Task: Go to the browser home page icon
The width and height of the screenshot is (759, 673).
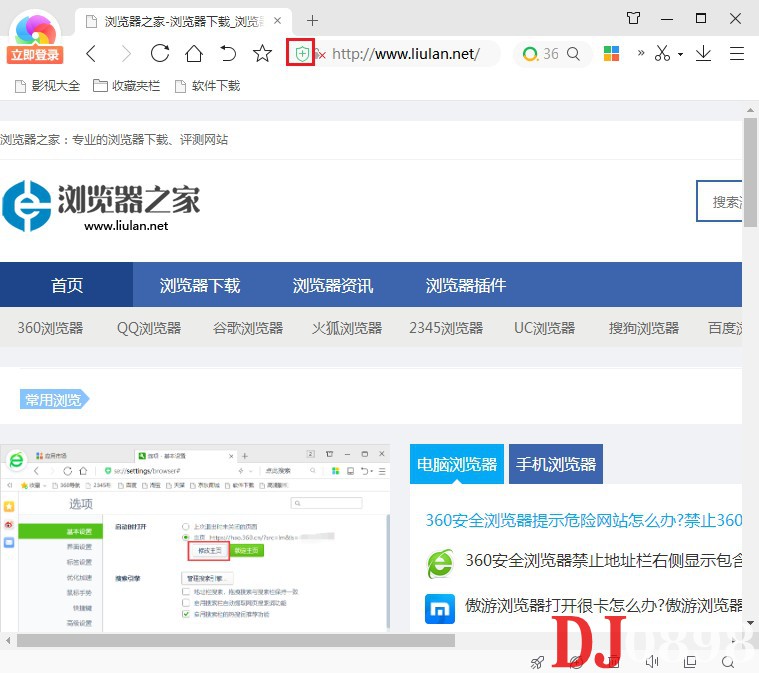Action: coord(194,53)
